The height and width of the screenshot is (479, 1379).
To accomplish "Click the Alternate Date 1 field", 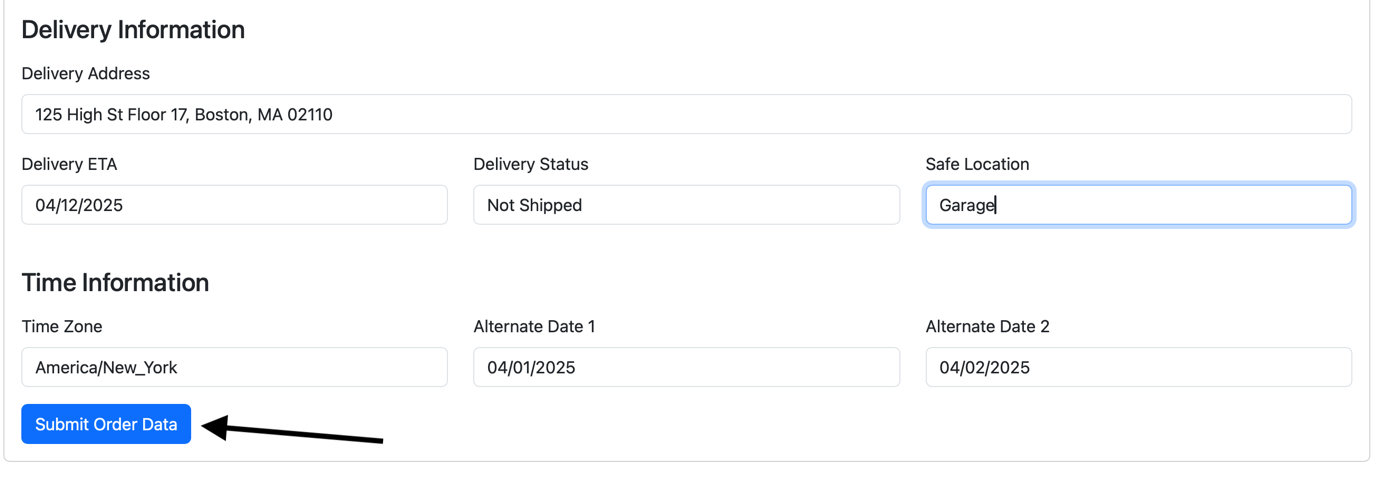I will [x=686, y=368].
